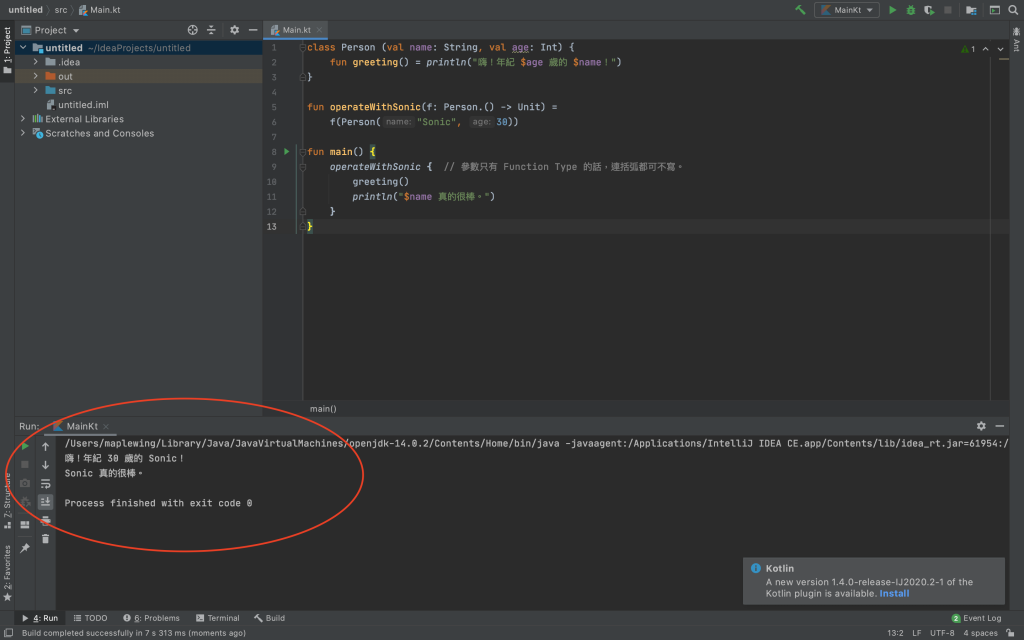The height and width of the screenshot is (640, 1024).
Task: Go to next highlighted error arrow
Action: tap(1000, 49)
